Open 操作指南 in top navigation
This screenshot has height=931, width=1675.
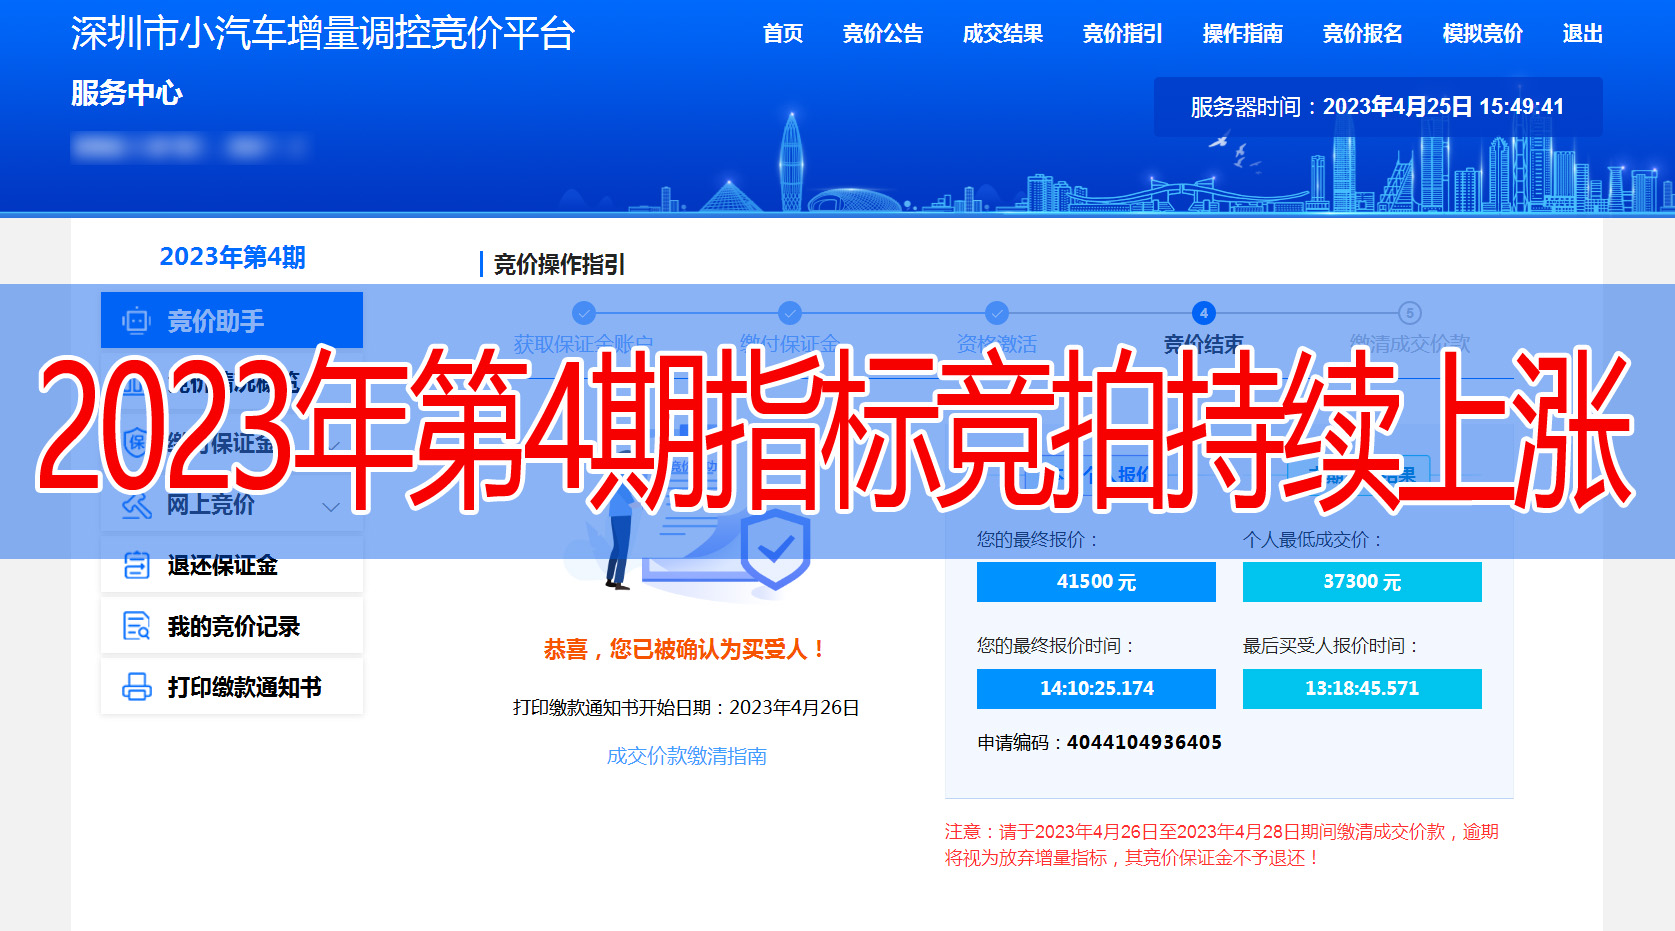[1242, 34]
